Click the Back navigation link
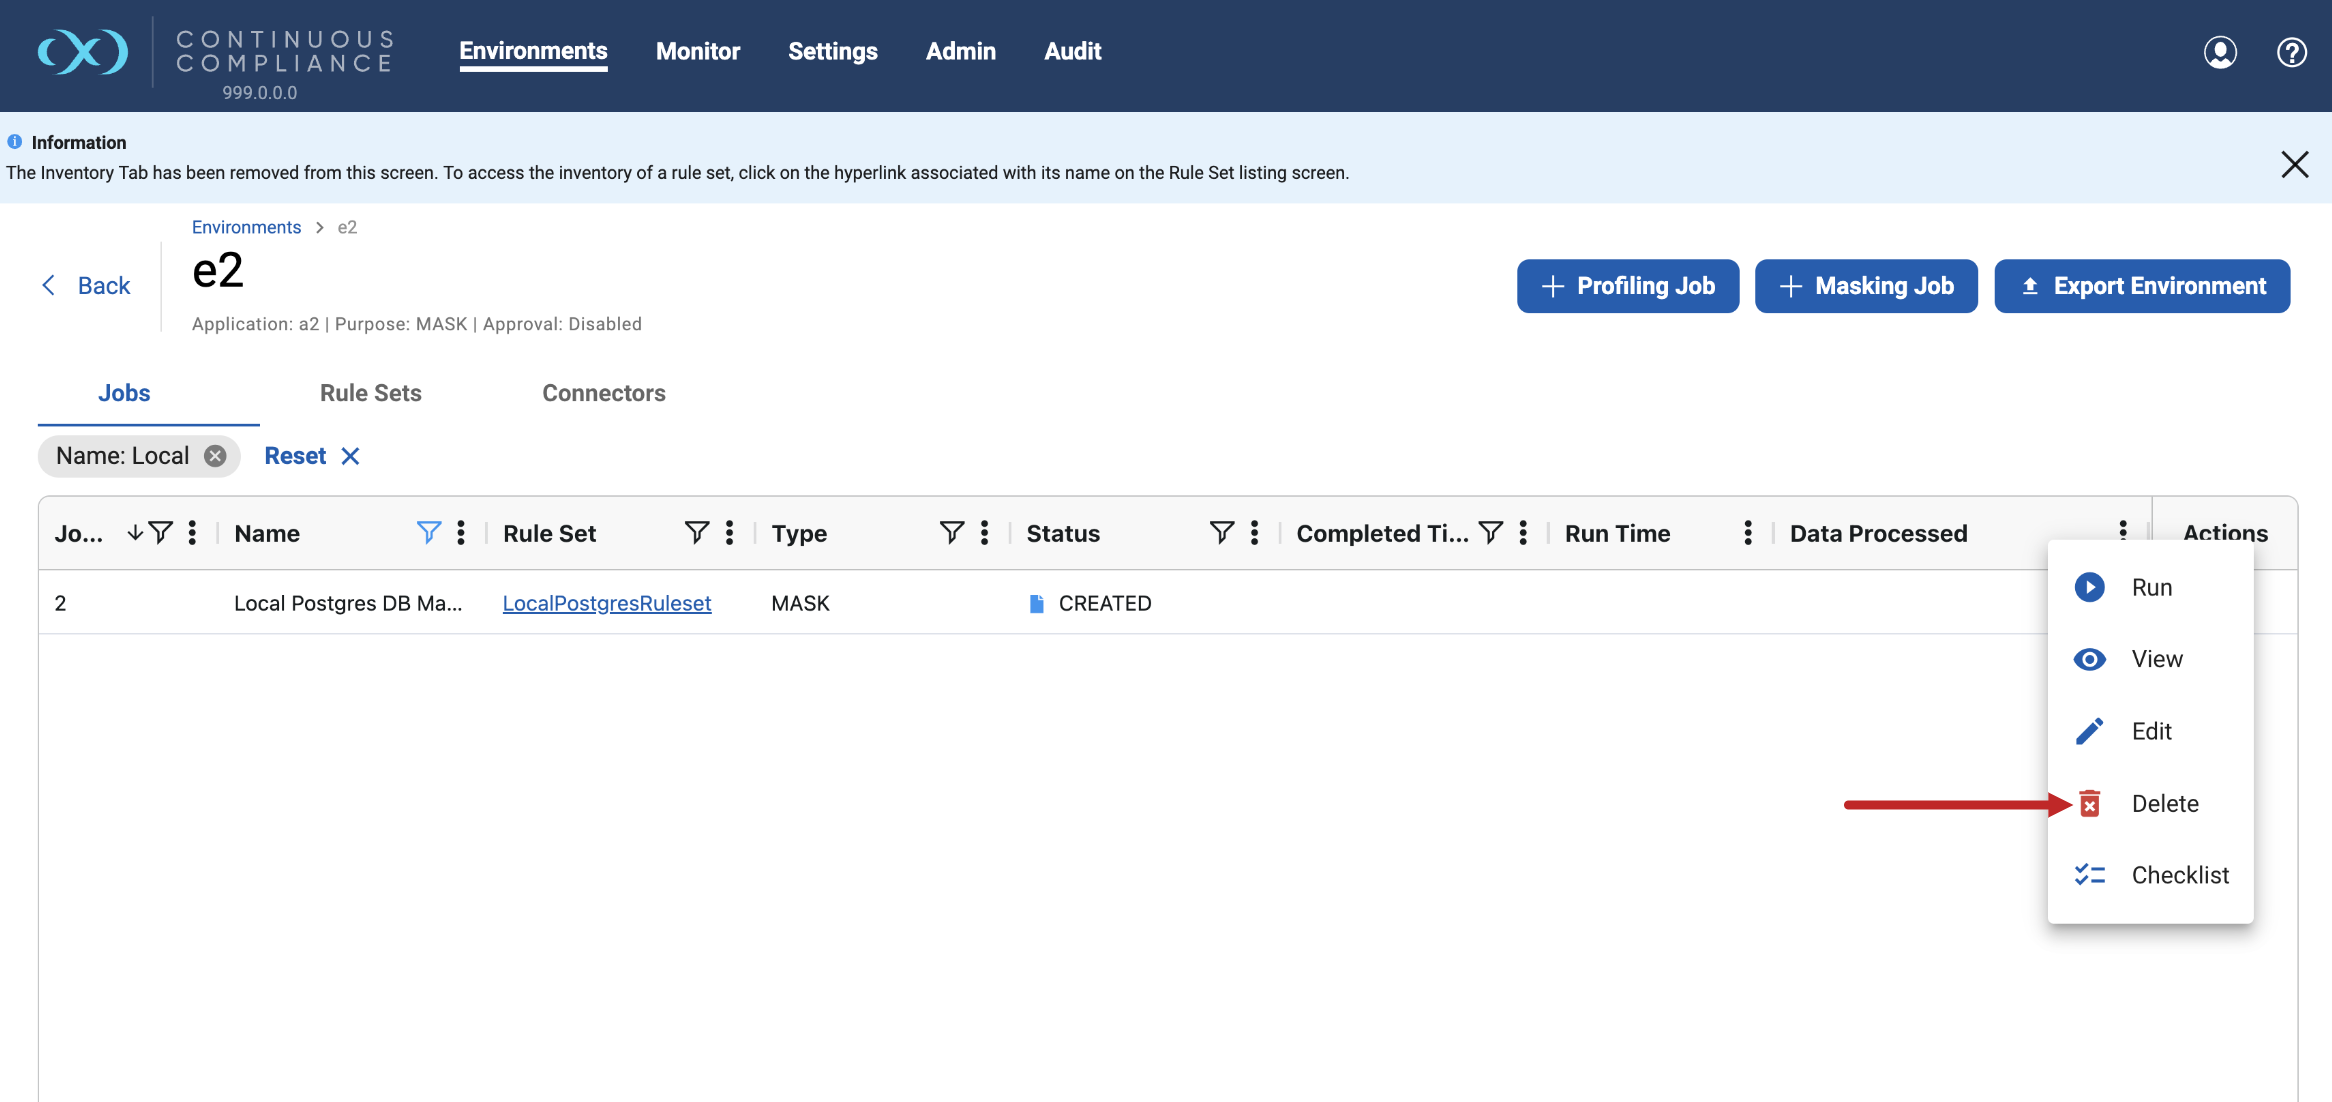2332x1102 pixels. (x=86, y=286)
